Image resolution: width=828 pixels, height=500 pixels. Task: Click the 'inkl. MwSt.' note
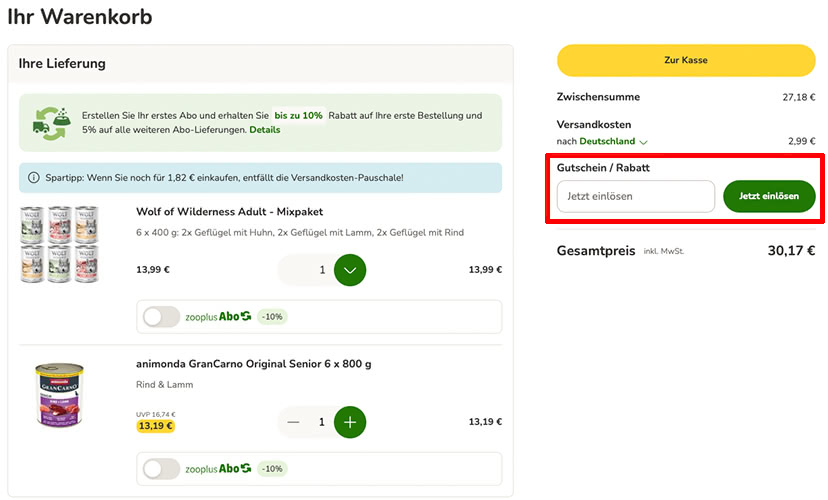point(663,251)
